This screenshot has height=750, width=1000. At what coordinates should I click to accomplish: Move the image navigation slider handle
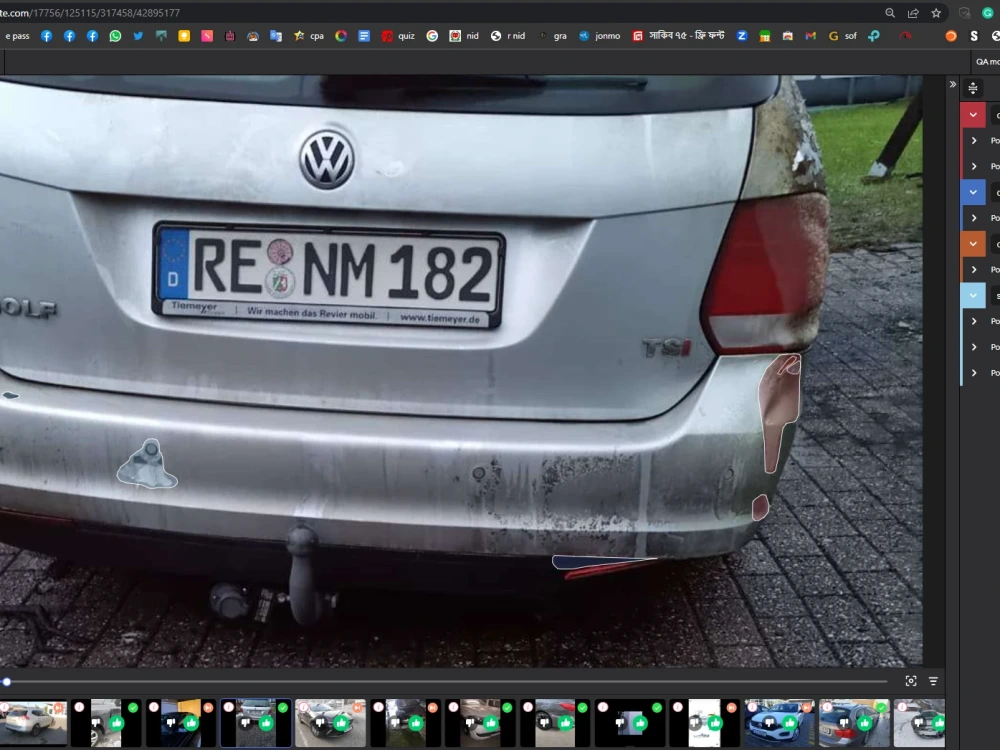pos(6,682)
